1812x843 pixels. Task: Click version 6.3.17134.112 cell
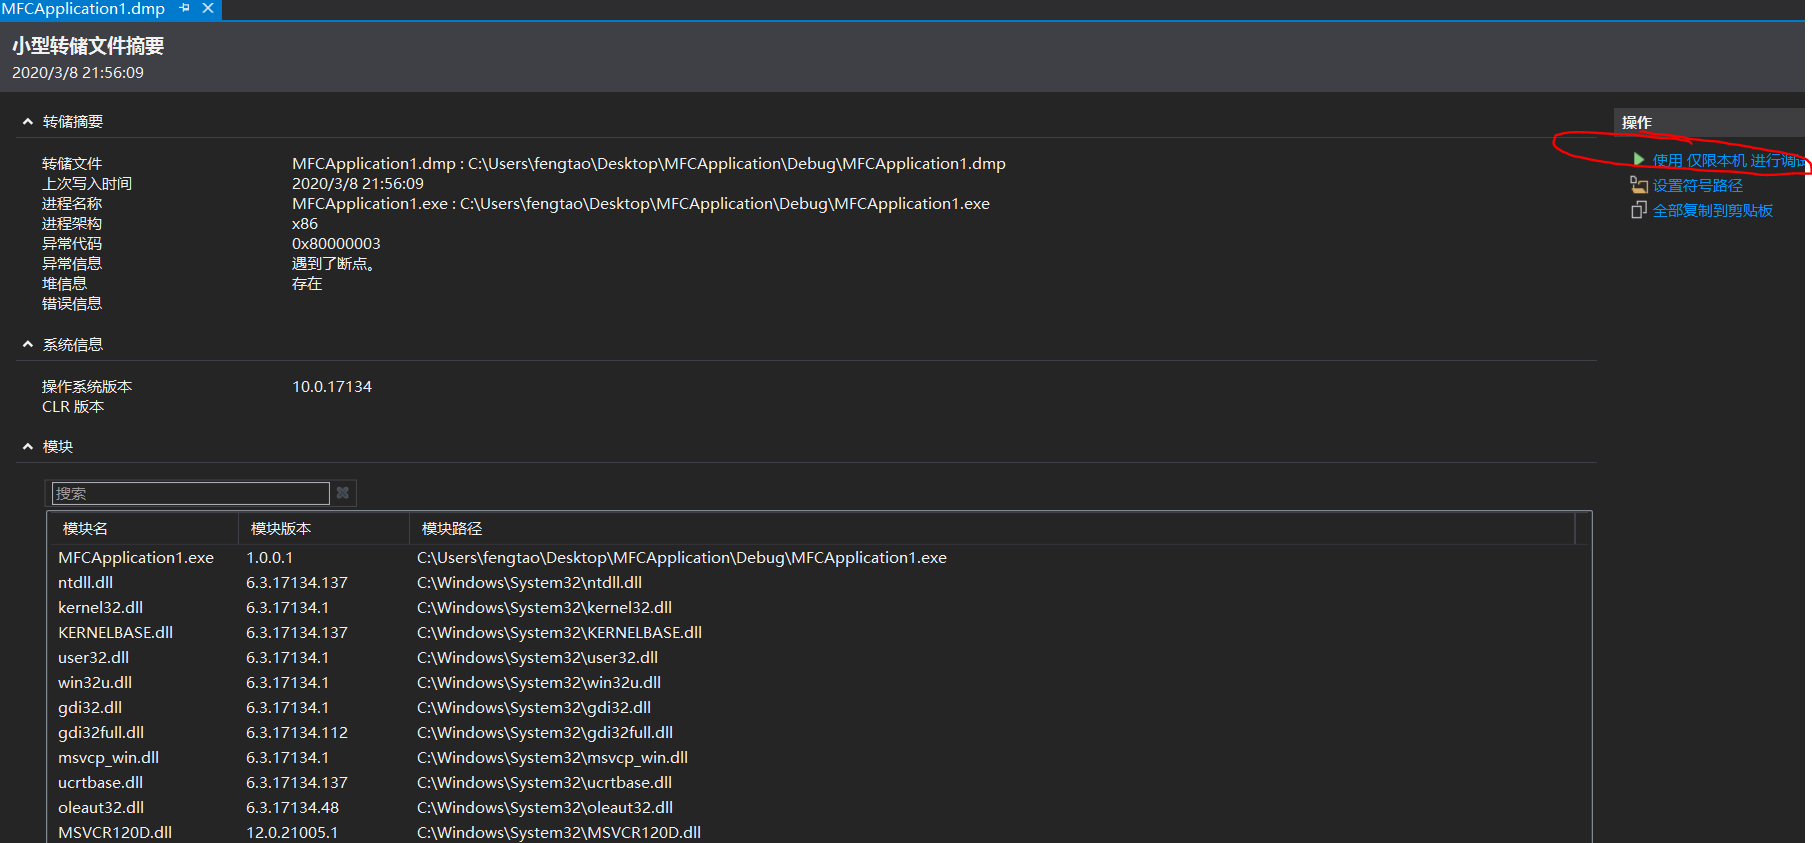(297, 732)
